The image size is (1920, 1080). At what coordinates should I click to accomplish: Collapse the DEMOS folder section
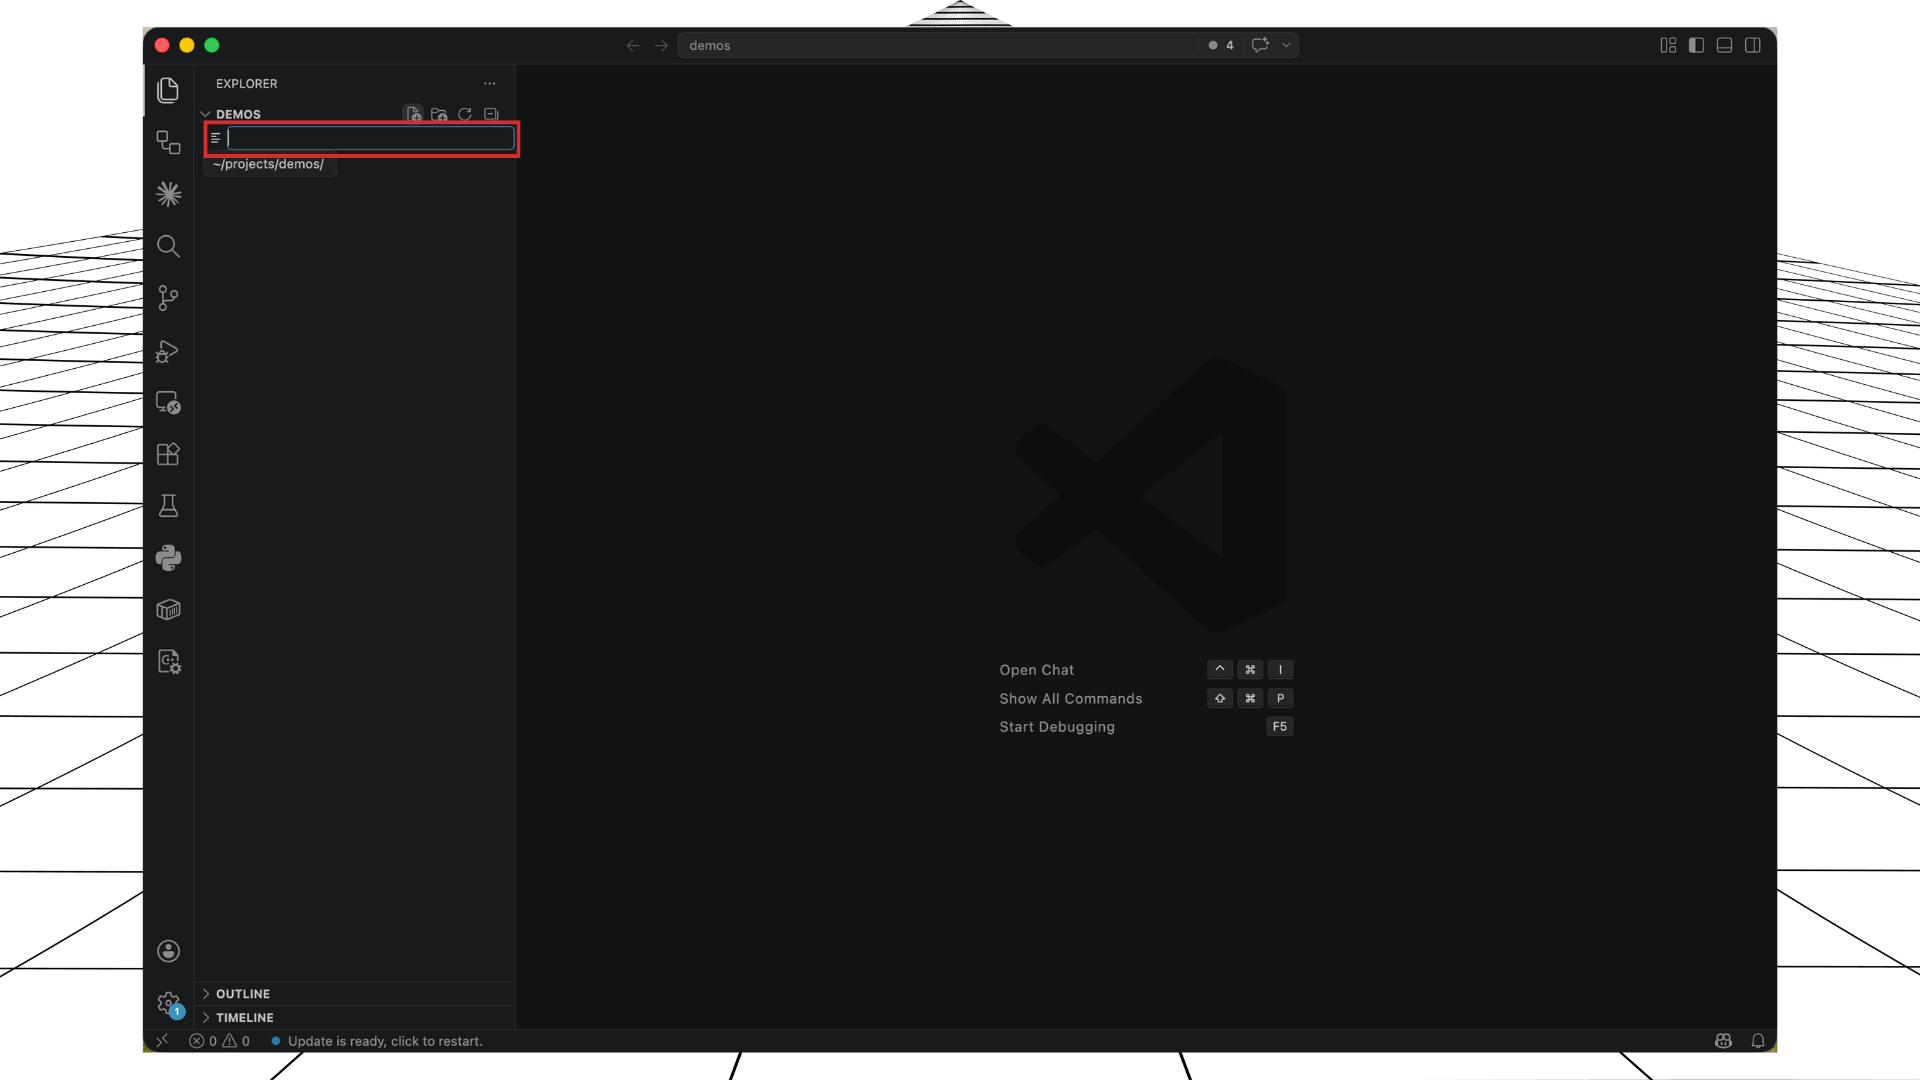(x=205, y=114)
